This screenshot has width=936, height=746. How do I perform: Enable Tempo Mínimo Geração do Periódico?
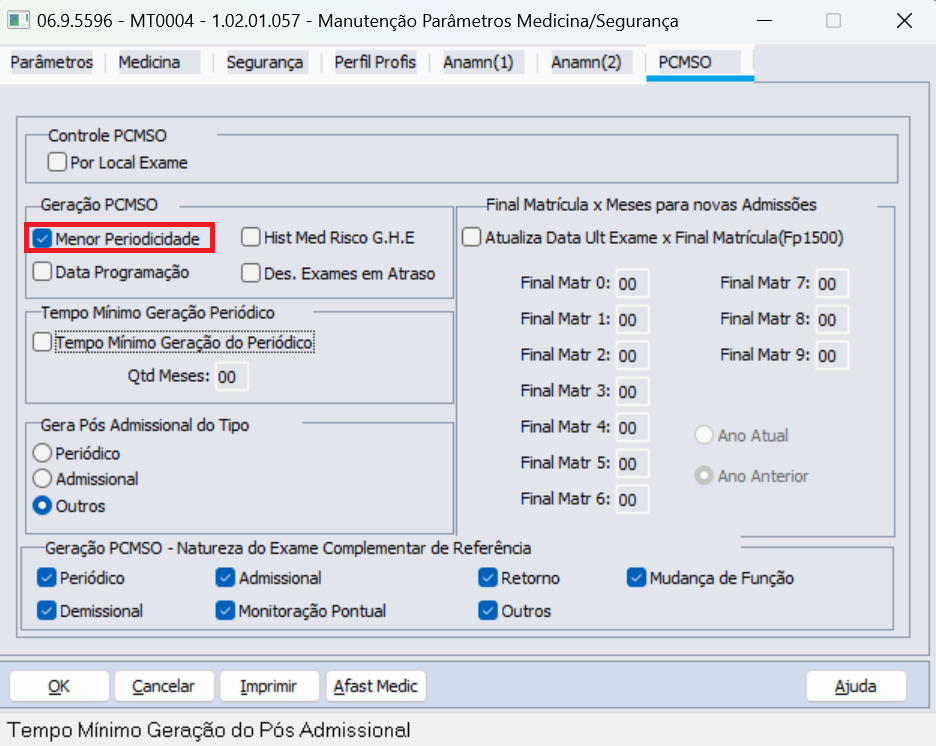pyautogui.click(x=42, y=342)
